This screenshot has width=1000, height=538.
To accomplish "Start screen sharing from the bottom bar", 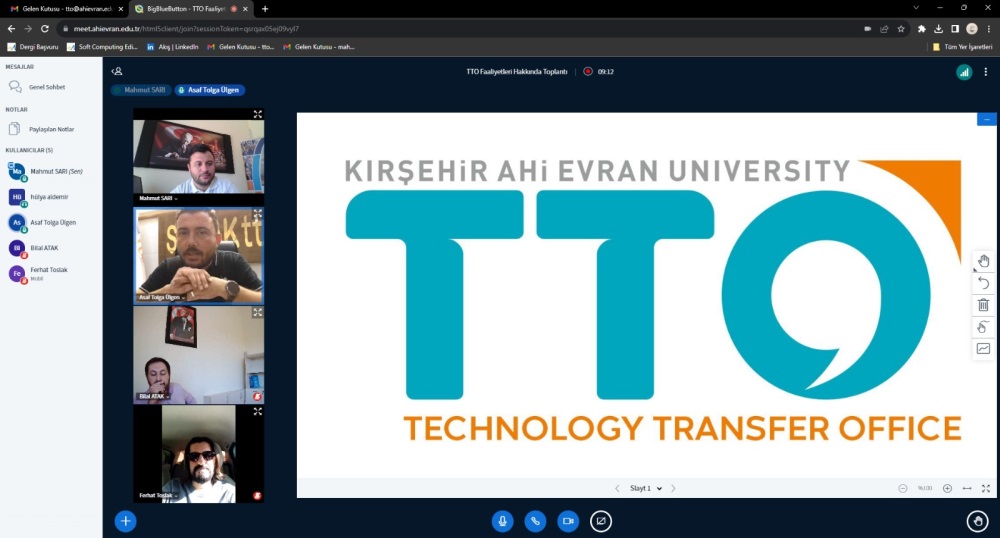I will (x=601, y=521).
